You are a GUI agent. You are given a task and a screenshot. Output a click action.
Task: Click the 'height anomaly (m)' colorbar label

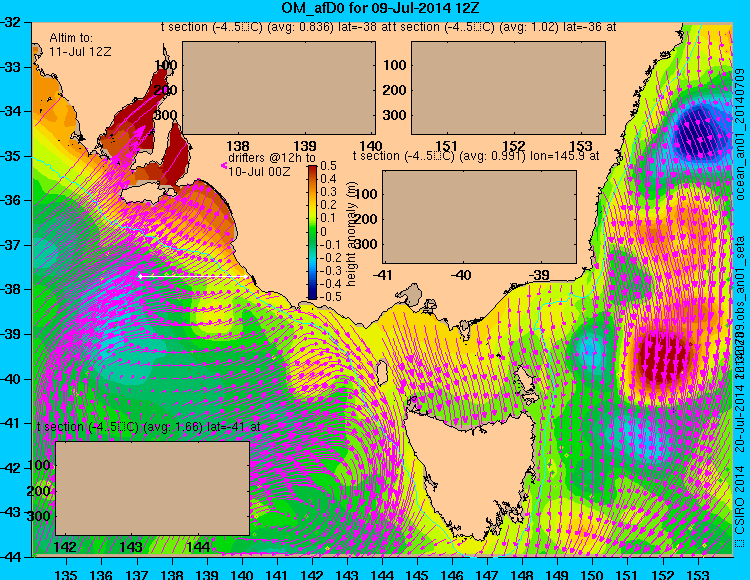[351, 234]
